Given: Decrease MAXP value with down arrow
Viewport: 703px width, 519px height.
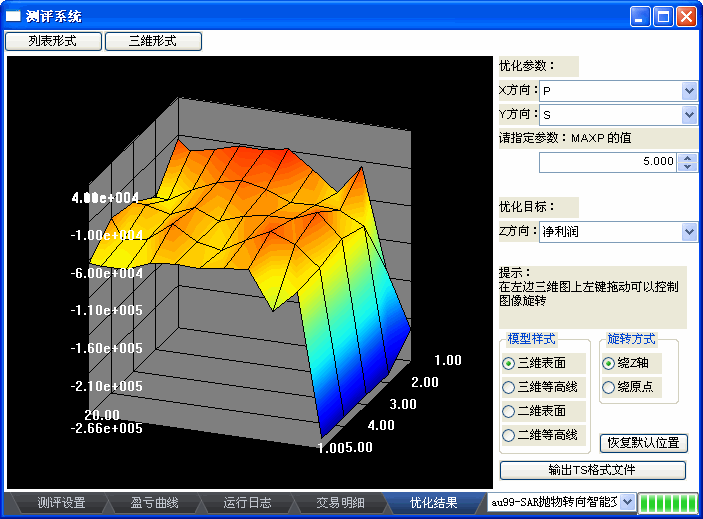Looking at the screenshot, I should [x=687, y=166].
